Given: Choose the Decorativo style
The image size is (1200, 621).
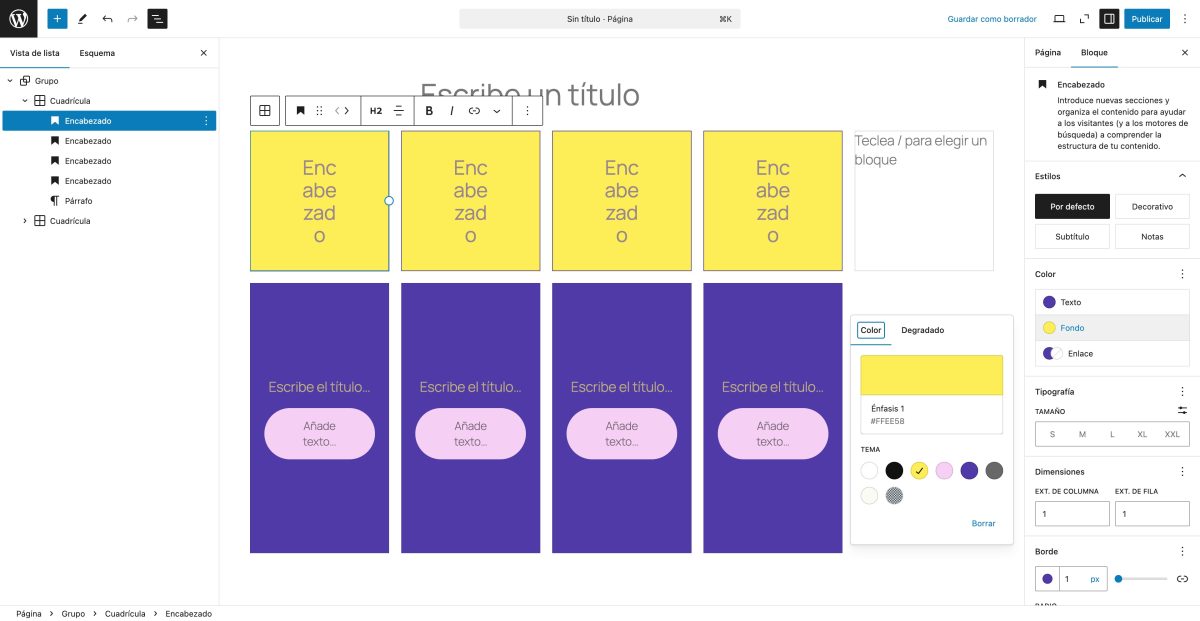Looking at the screenshot, I should [x=1152, y=207].
